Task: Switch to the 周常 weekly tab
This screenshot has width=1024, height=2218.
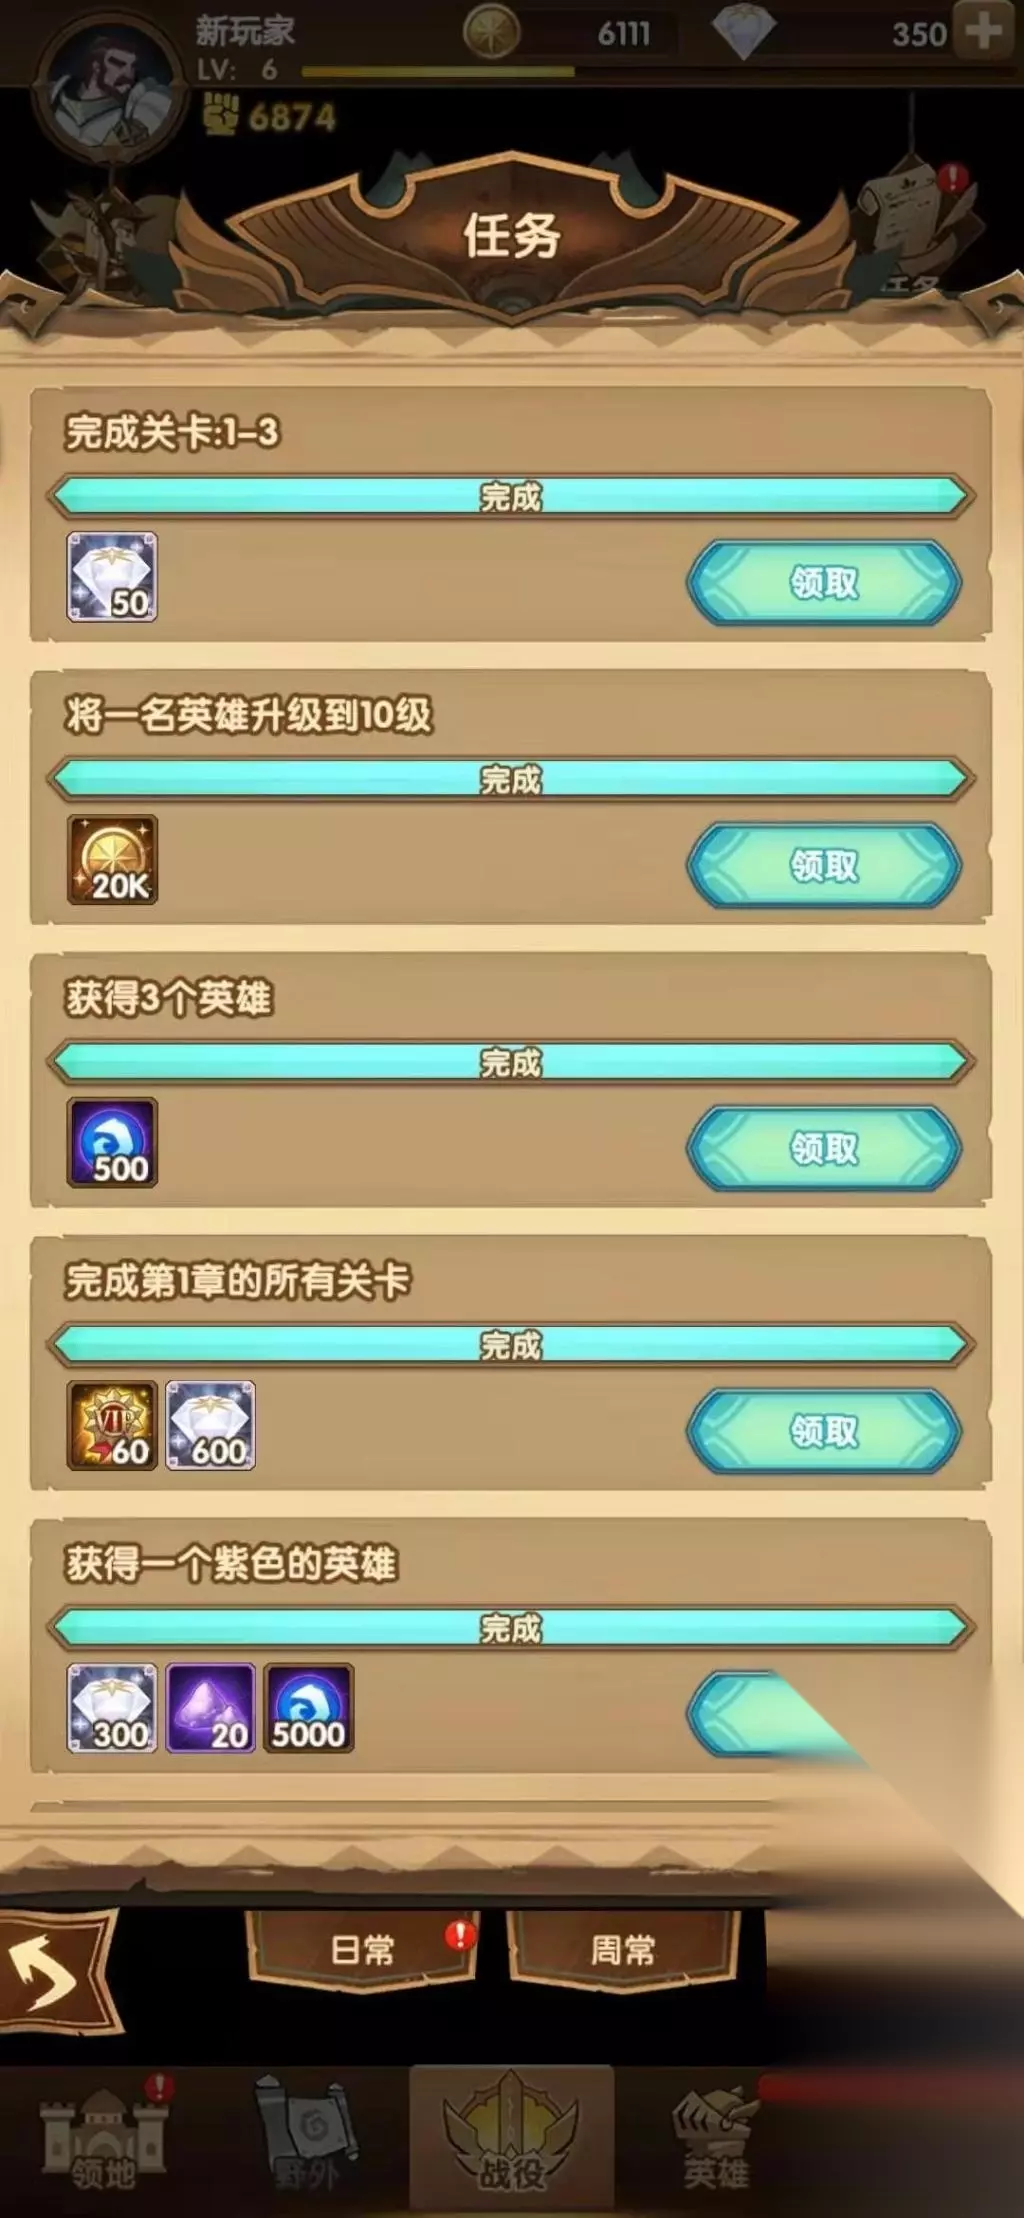Action: click(623, 1949)
